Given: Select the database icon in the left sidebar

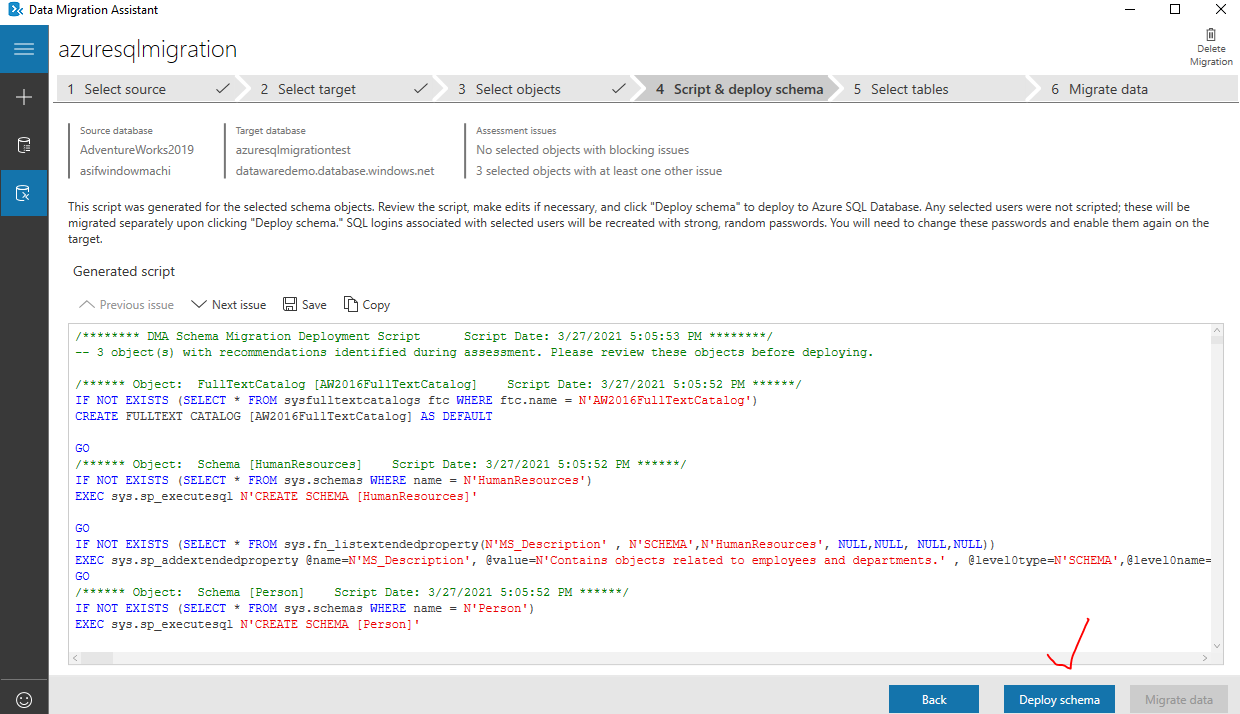Looking at the screenshot, I should coord(22,144).
